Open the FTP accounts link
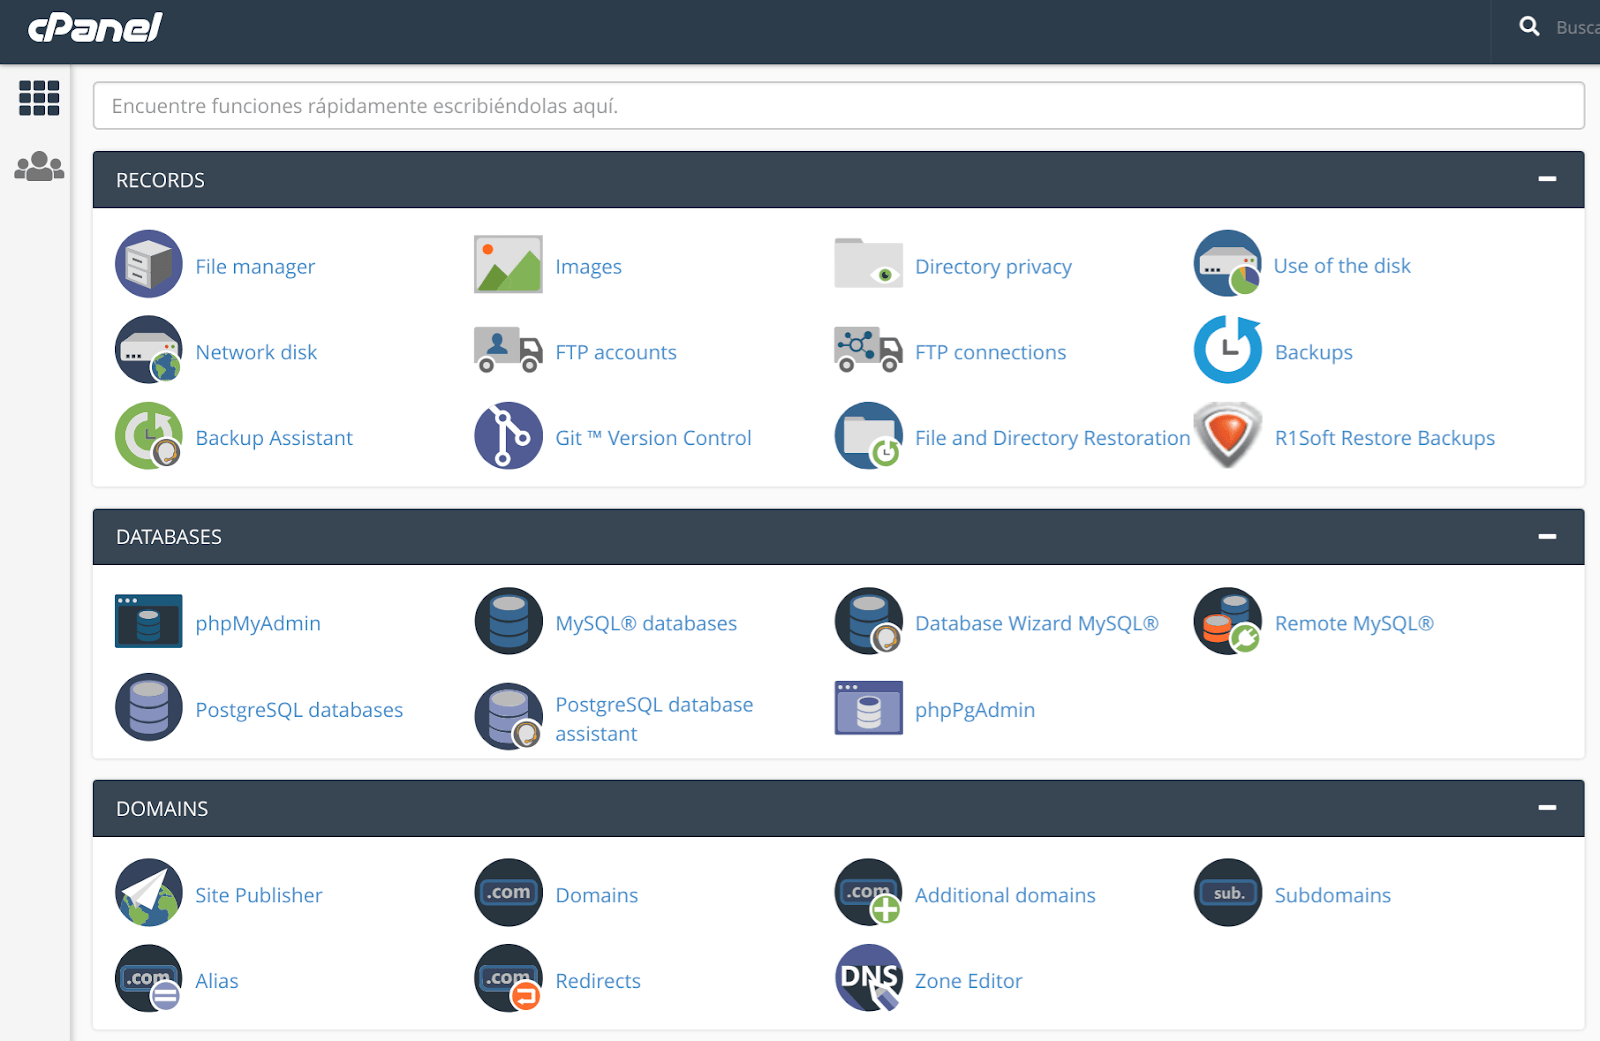 616,352
